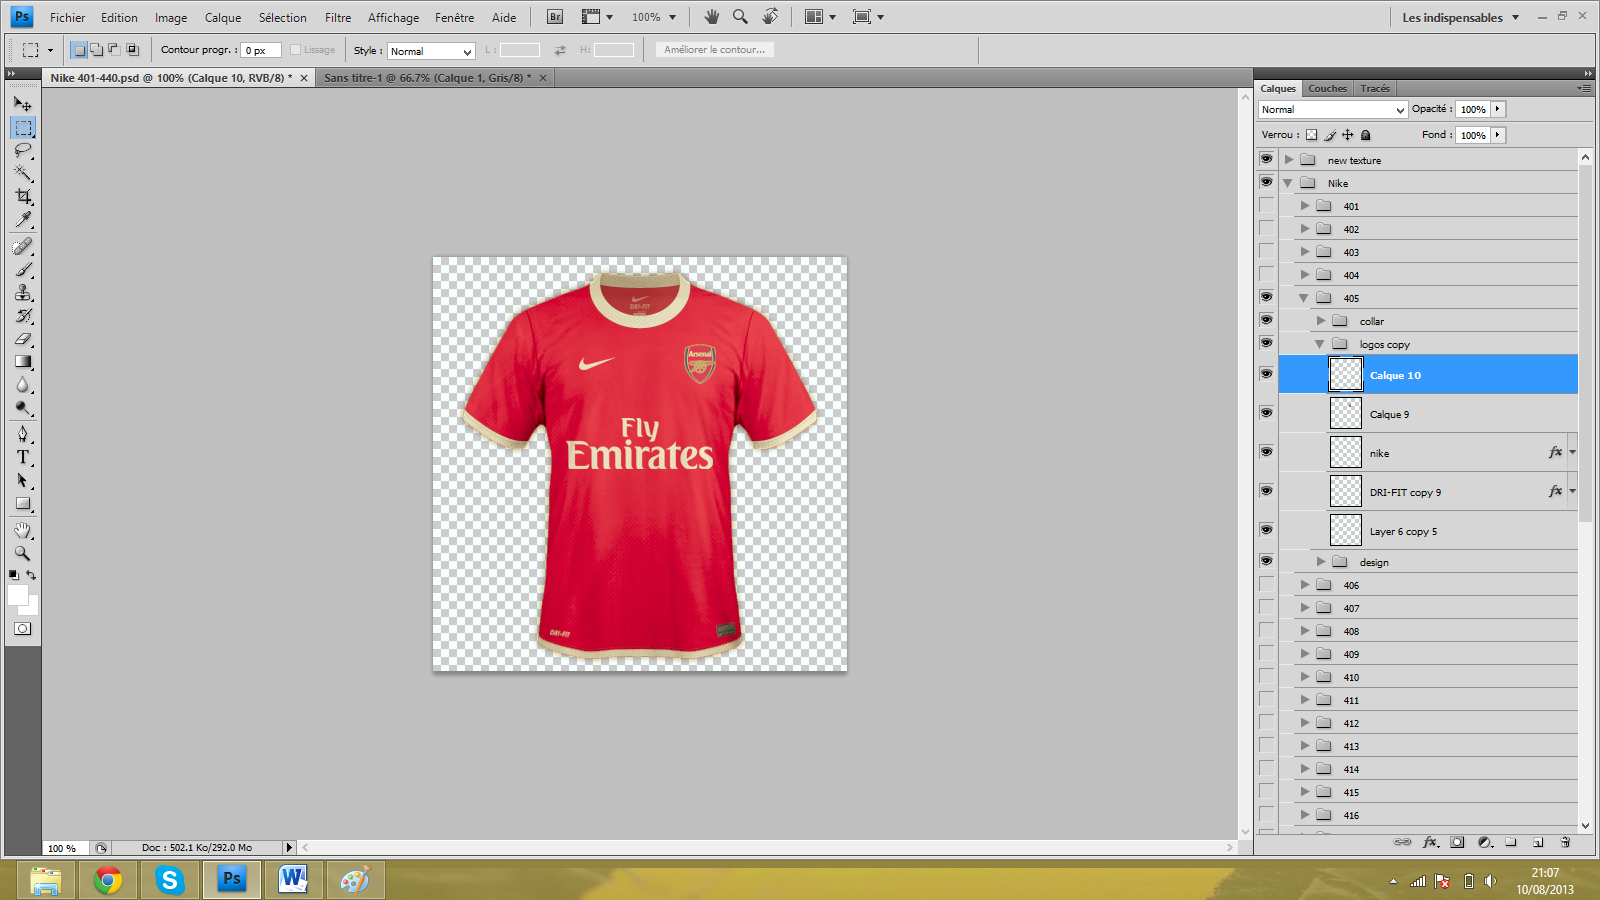1600x900 pixels.
Task: Open the Les indispensables workspace switcher
Action: coord(1460,18)
